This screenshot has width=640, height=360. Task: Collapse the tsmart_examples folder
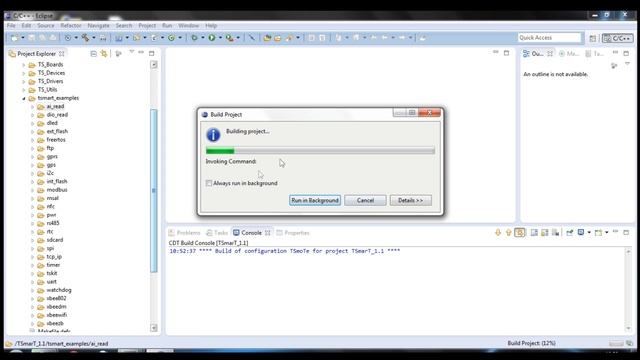[24, 98]
